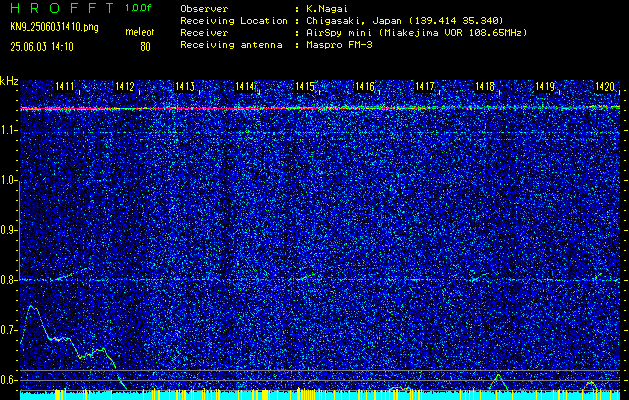Click the 1417 time marker
Viewport: 629px width, 400px height.
425,86
